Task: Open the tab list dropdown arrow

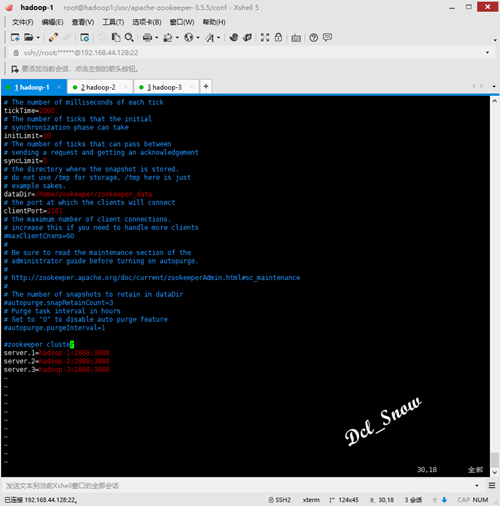Action: pyautogui.click(x=494, y=86)
